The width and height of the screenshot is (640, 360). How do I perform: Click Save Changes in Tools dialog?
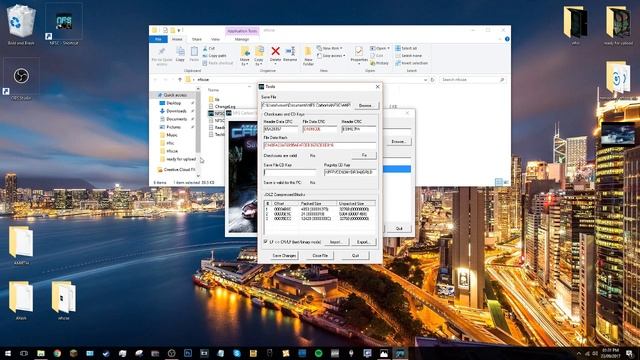(284, 256)
